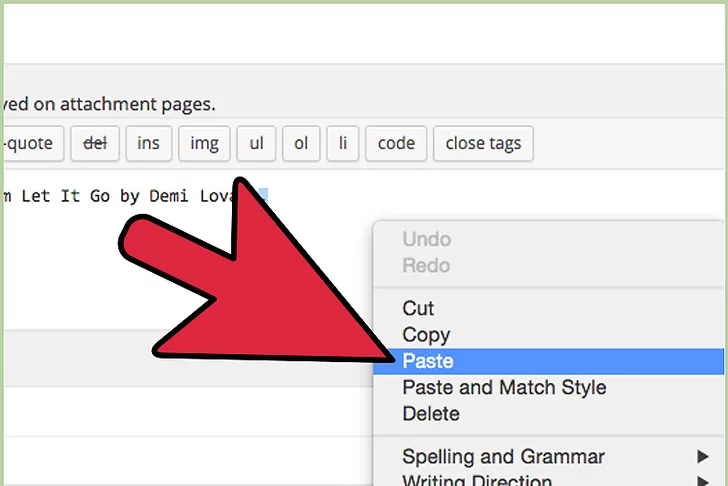
Task: Pick Delete from the context menu
Action: pos(431,413)
